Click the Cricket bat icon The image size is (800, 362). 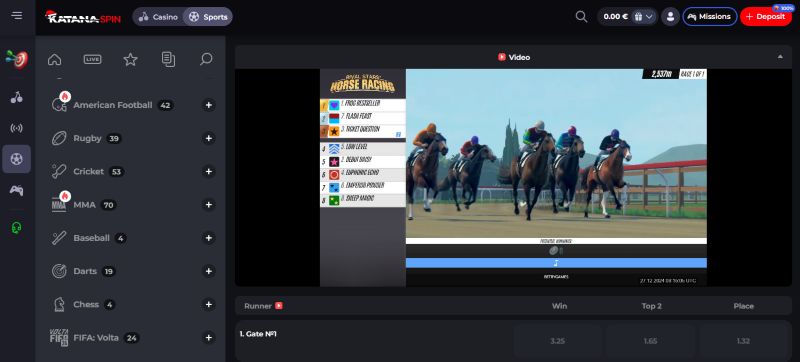point(59,171)
